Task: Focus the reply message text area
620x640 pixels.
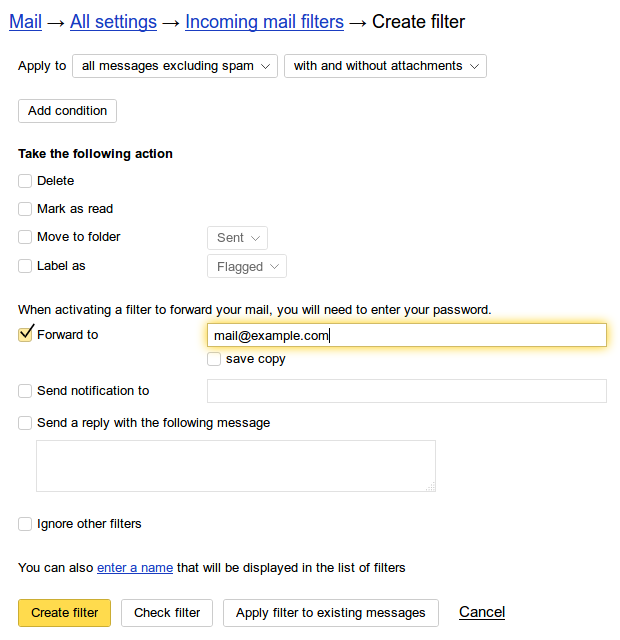Action: point(236,466)
